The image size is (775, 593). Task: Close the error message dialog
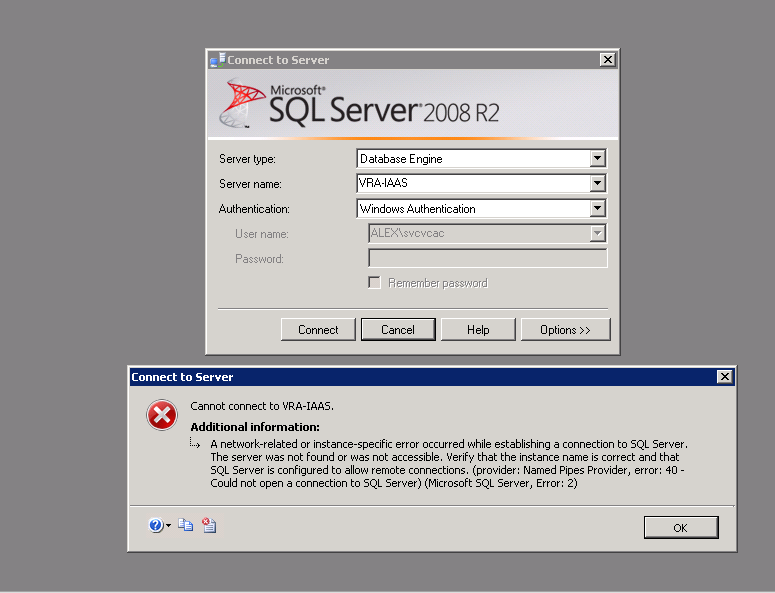724,377
